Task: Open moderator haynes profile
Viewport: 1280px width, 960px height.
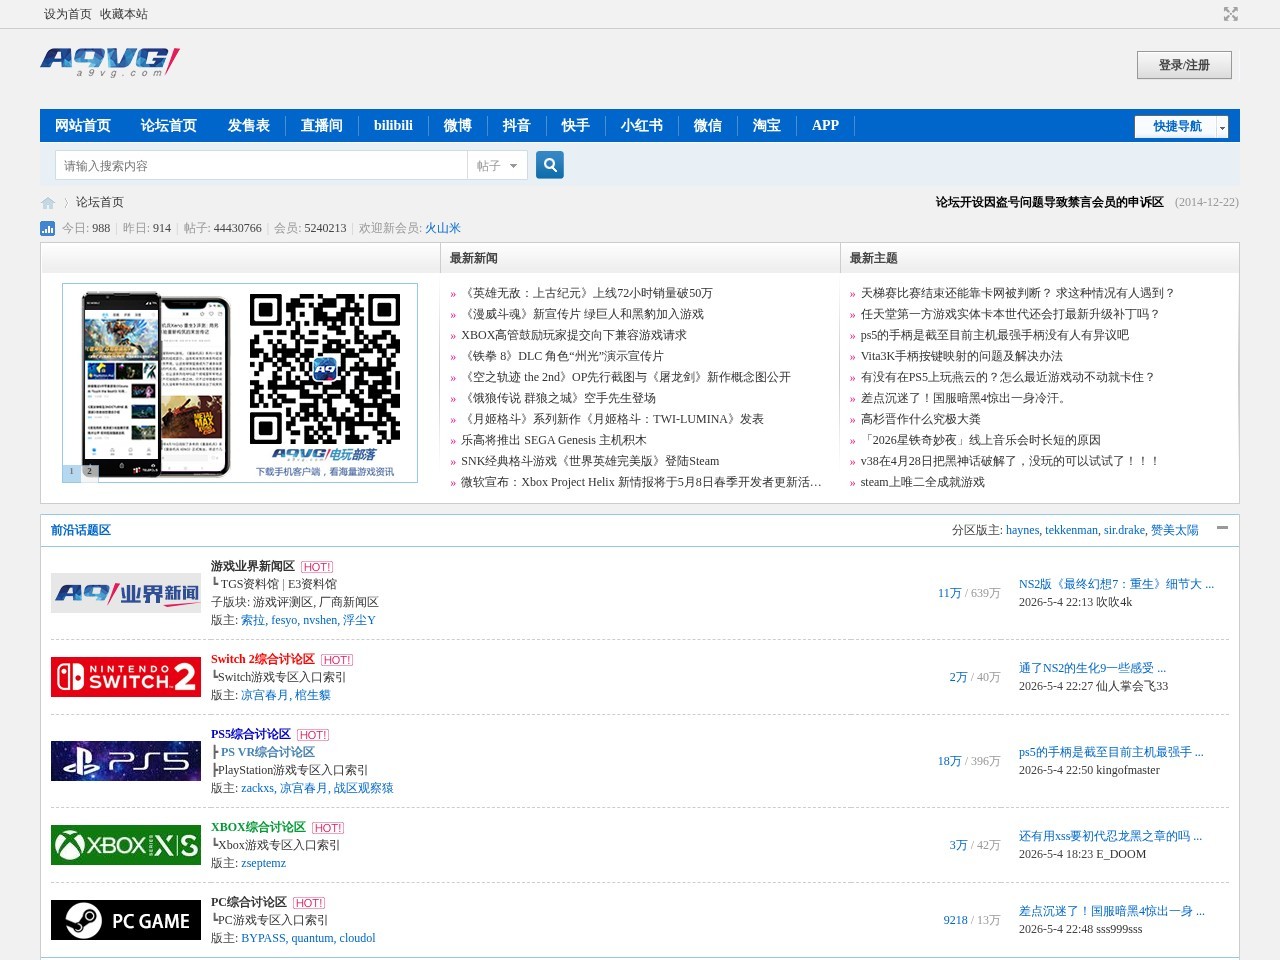Action: (x=1022, y=530)
